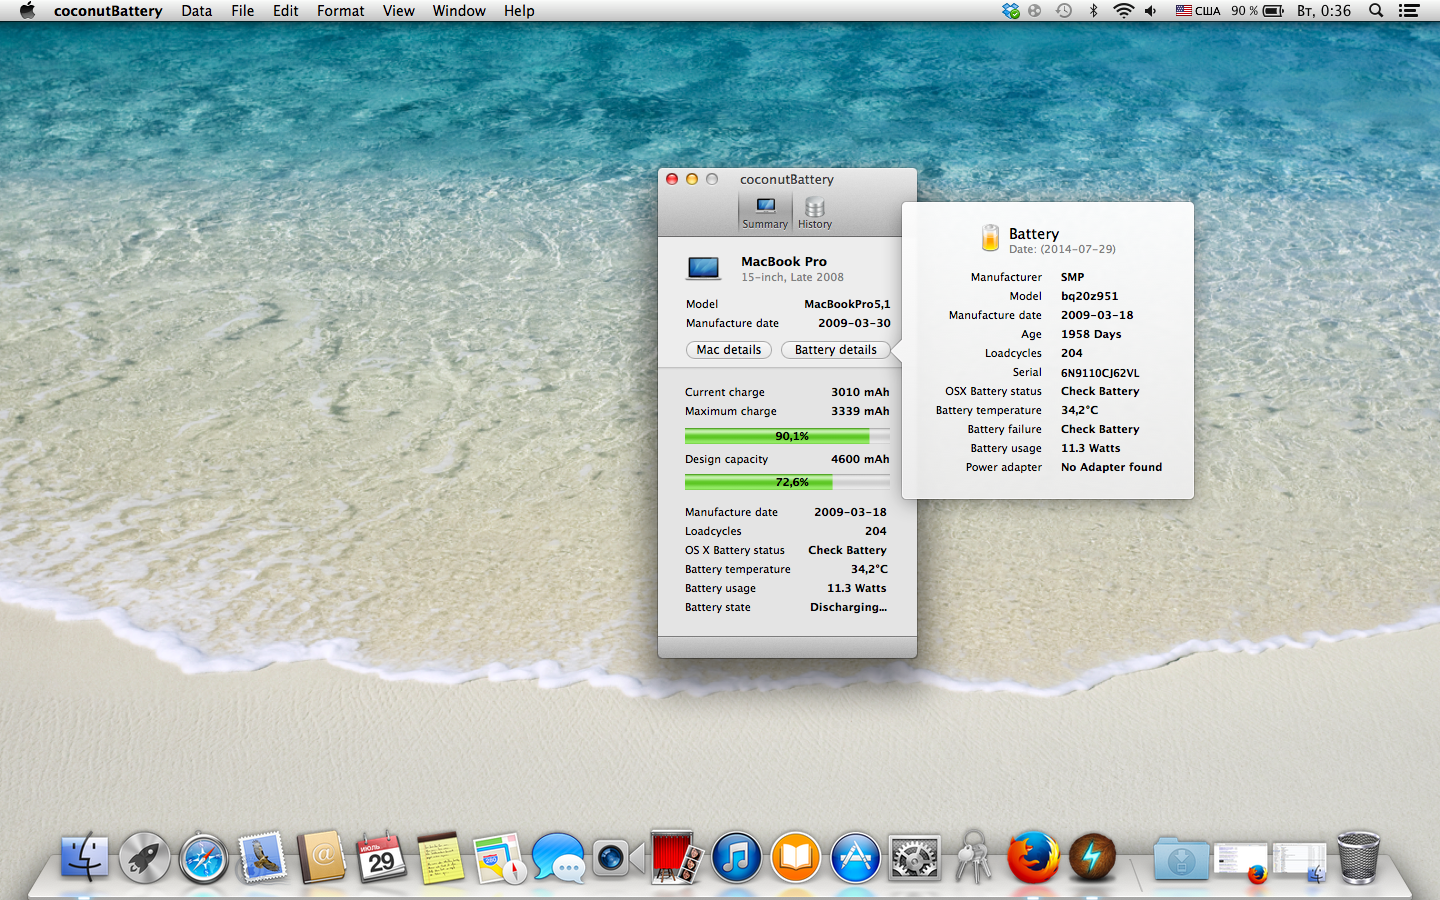The height and width of the screenshot is (900, 1440).
Task: Open Messages speech bubble in Dock
Action: [x=558, y=857]
